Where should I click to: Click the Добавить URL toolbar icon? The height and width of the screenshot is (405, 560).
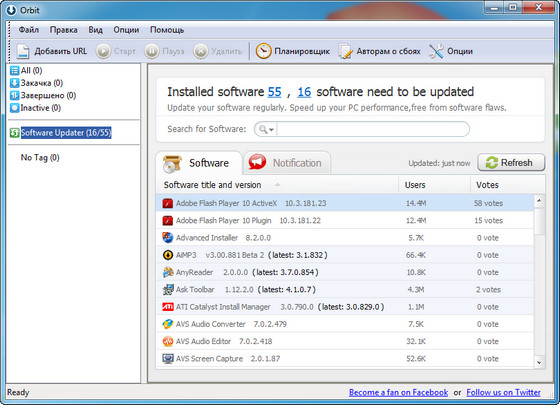click(x=23, y=51)
